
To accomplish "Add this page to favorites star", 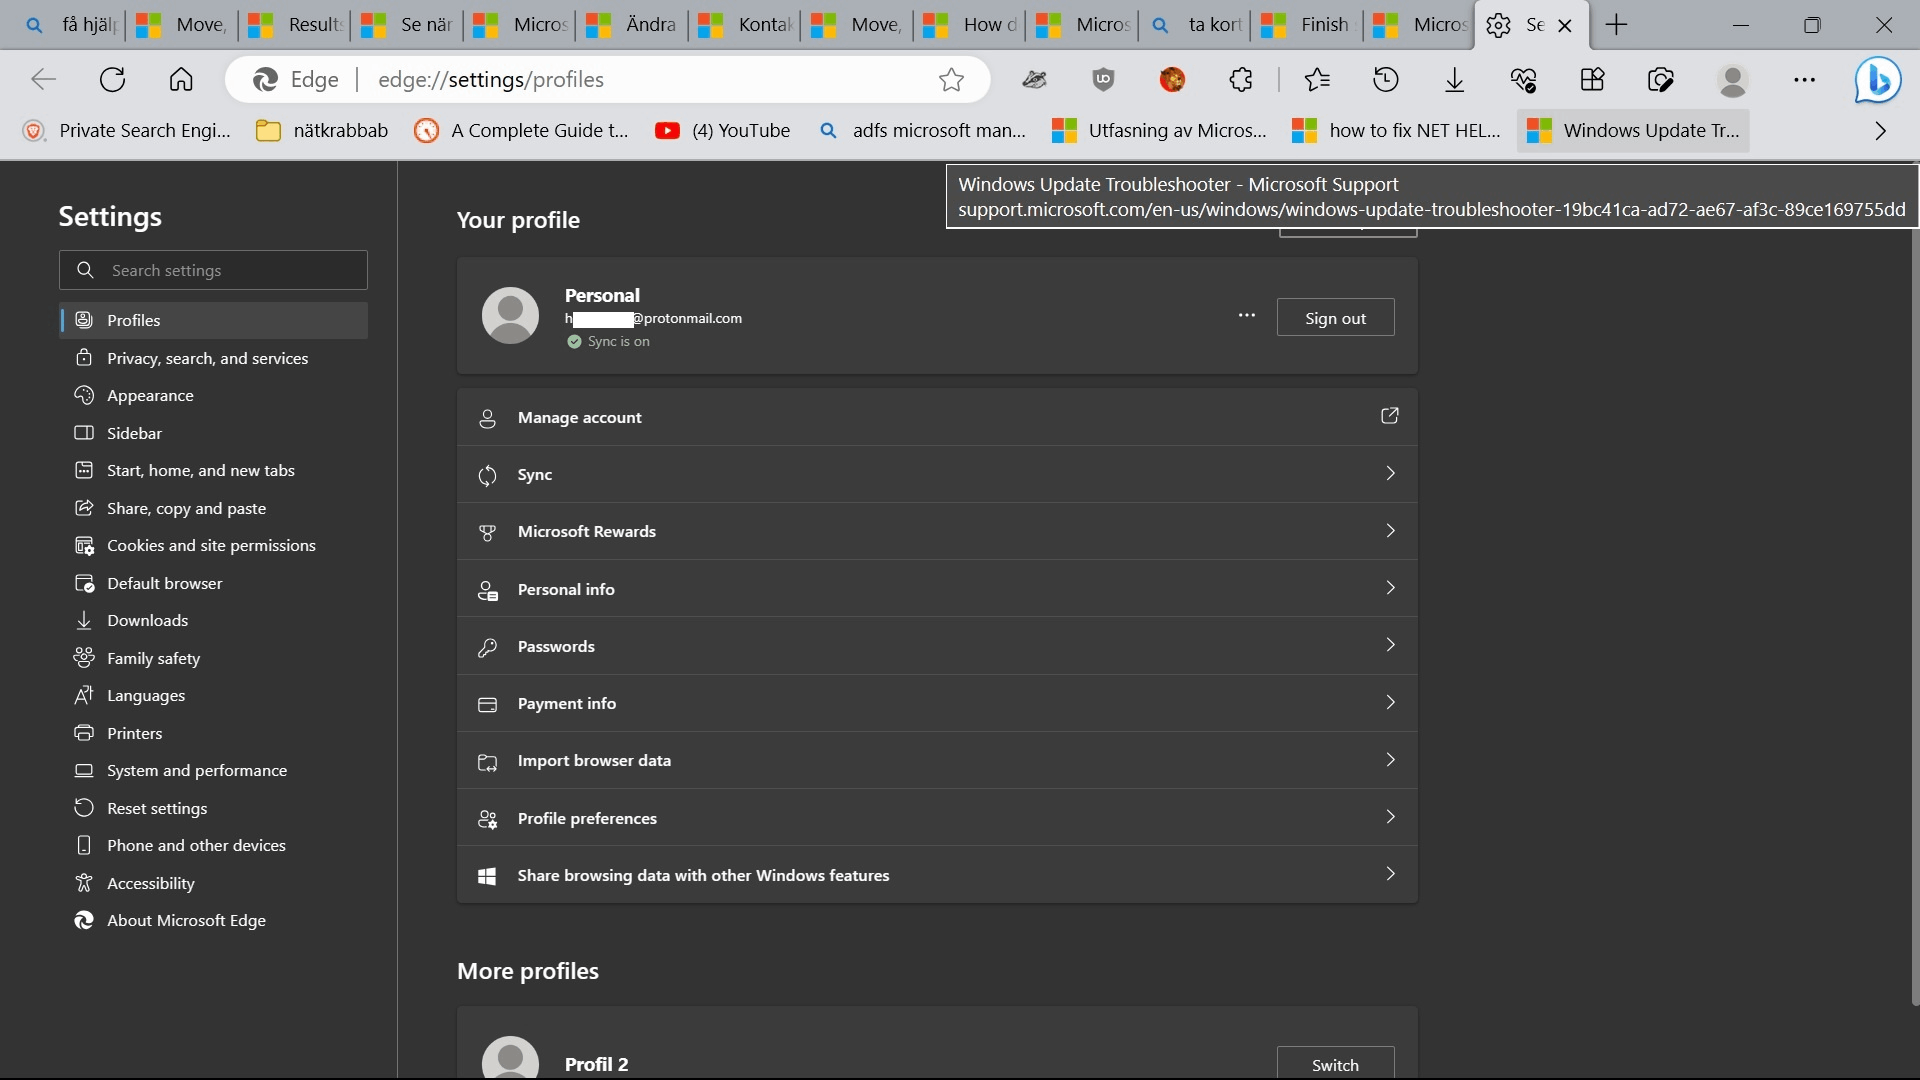I will (951, 80).
